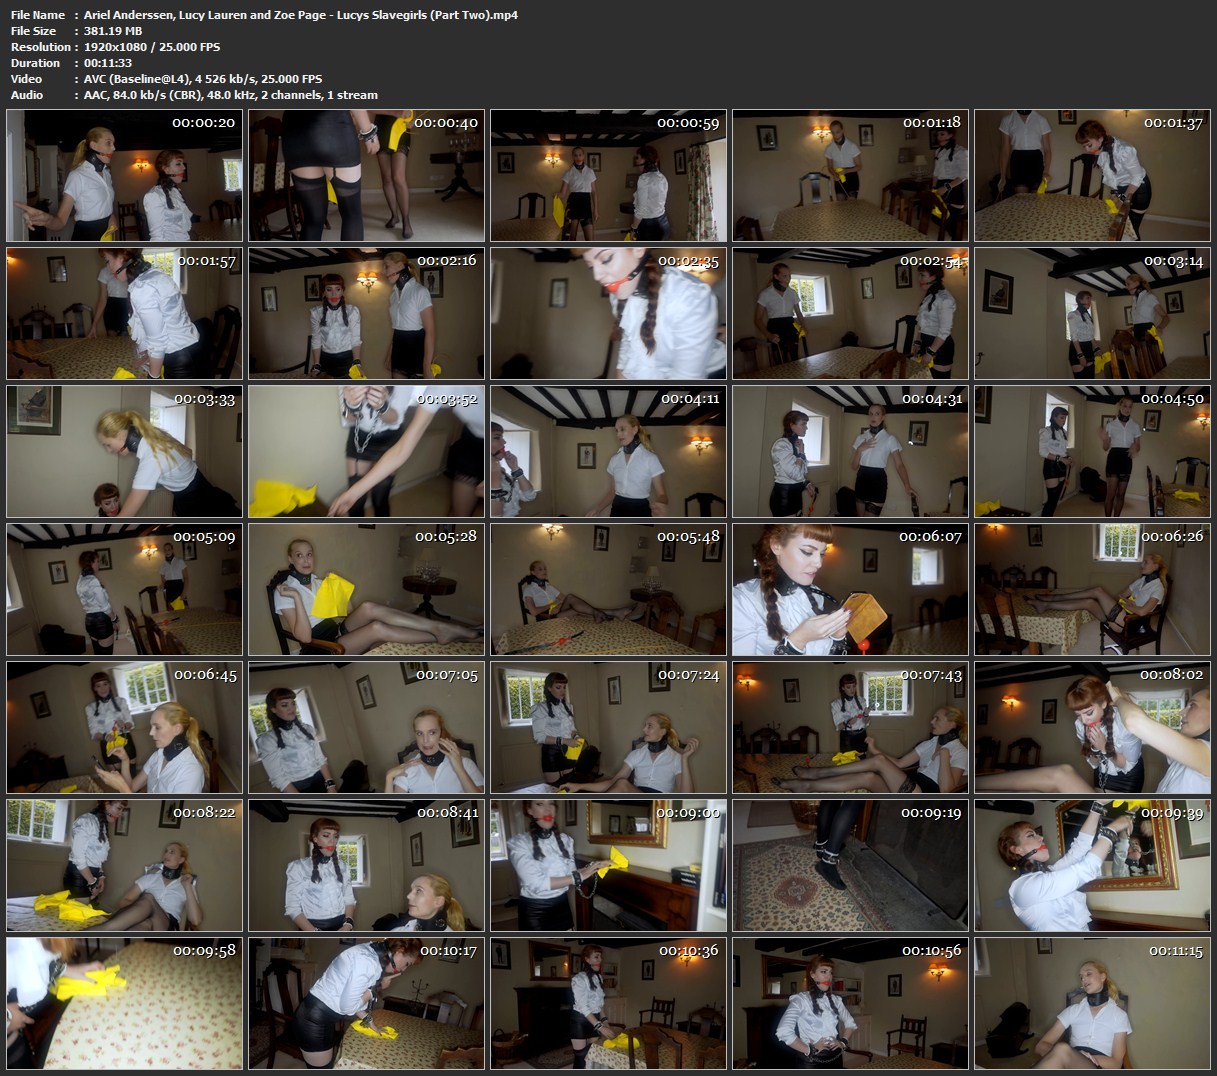Pick the last thumbnail at 00:11:15
Viewport: 1217px width, 1076px height.
tap(1093, 1004)
